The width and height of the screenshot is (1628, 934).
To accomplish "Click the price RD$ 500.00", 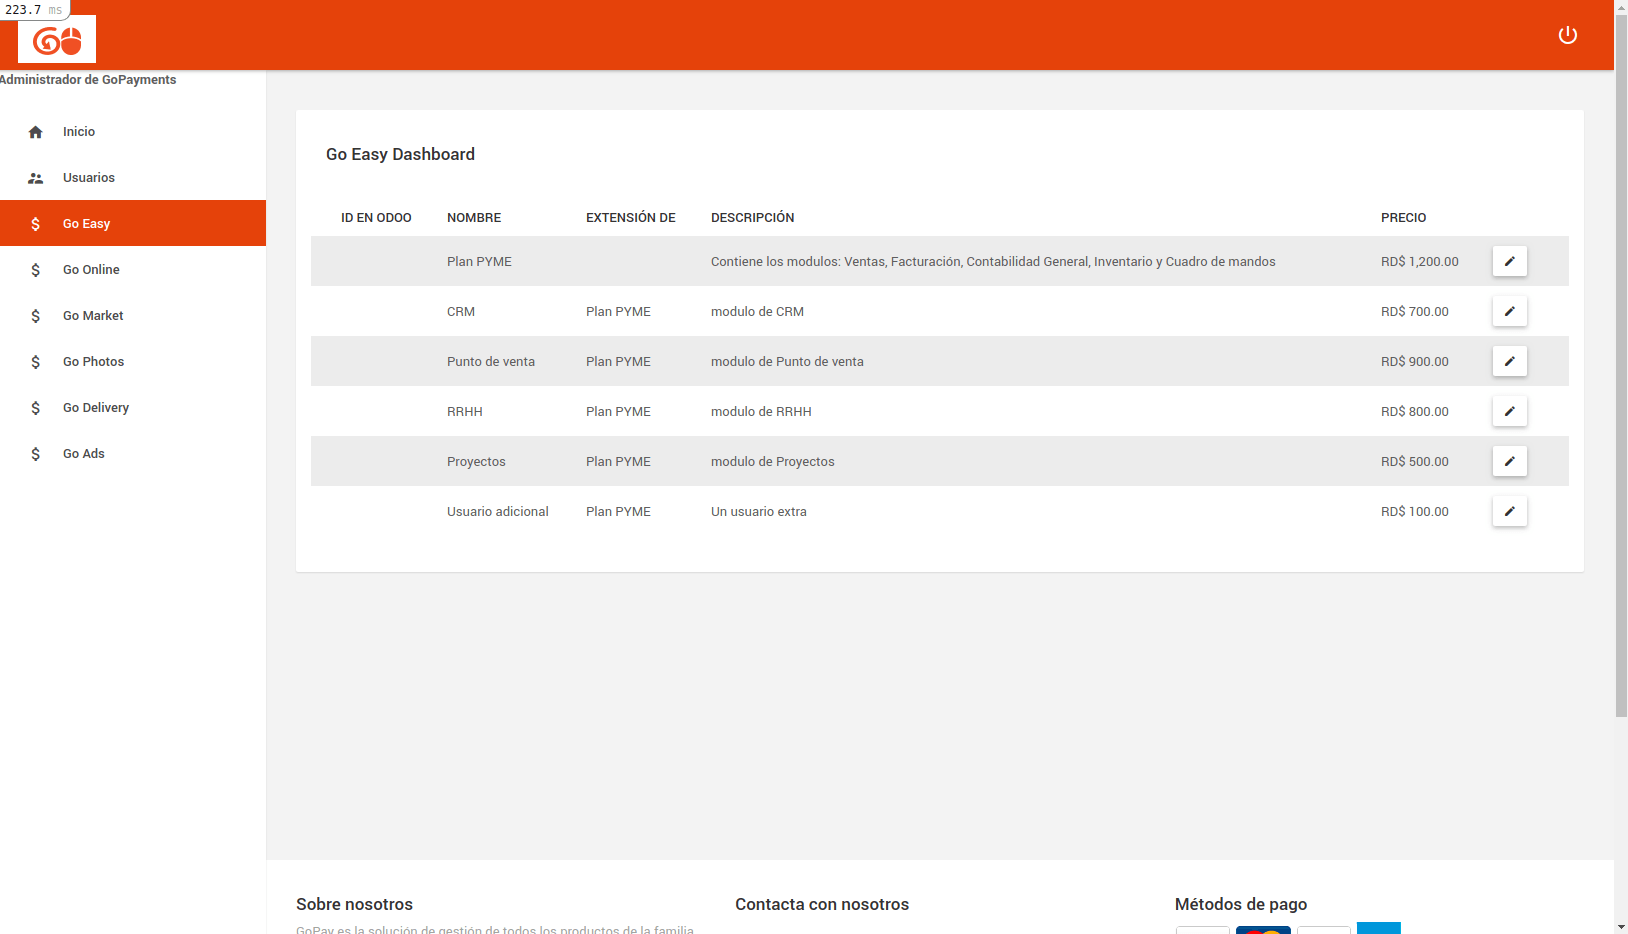I will 1415,462.
